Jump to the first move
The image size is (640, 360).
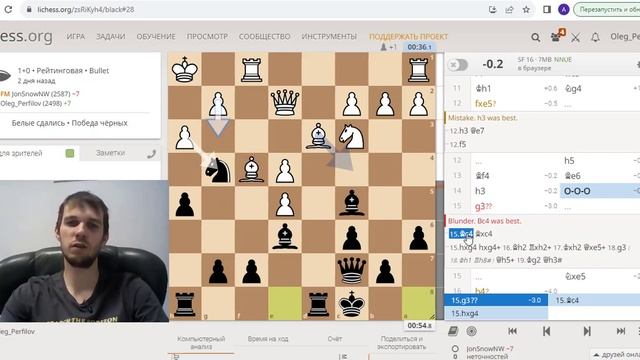click(x=513, y=331)
